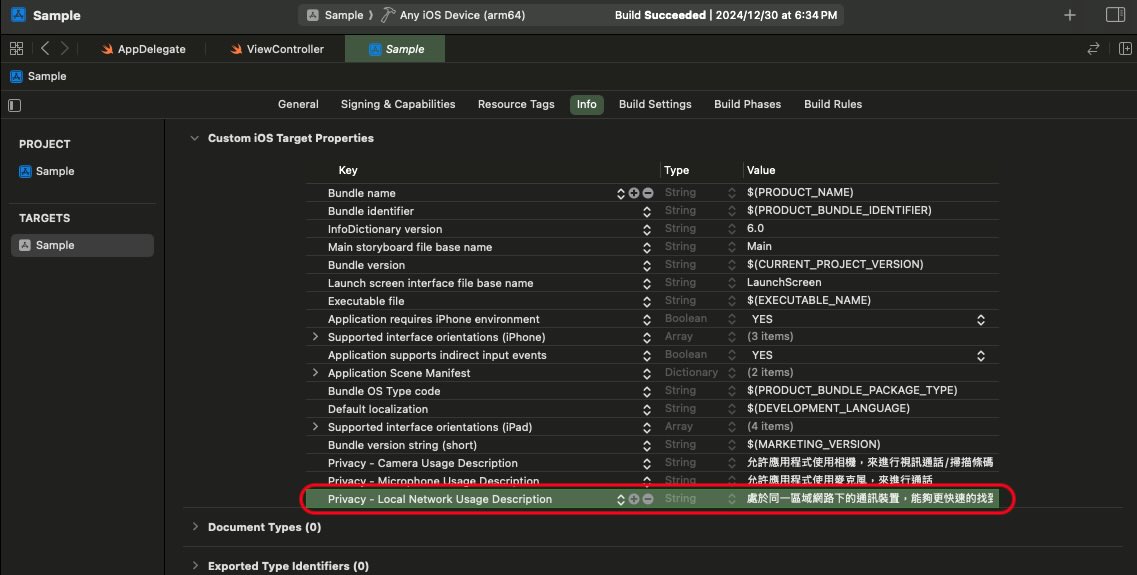
Task: Open the AppDelegate tab
Action: 144,49
